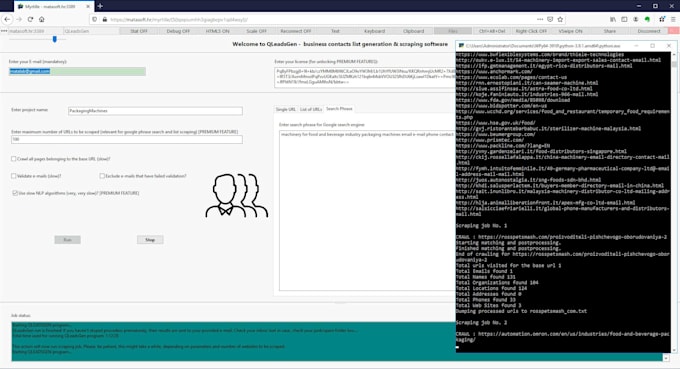Check 'Exclude e-mails that have failed validation'
Image resolution: width=680 pixels, height=369 pixels.
tap(102, 176)
